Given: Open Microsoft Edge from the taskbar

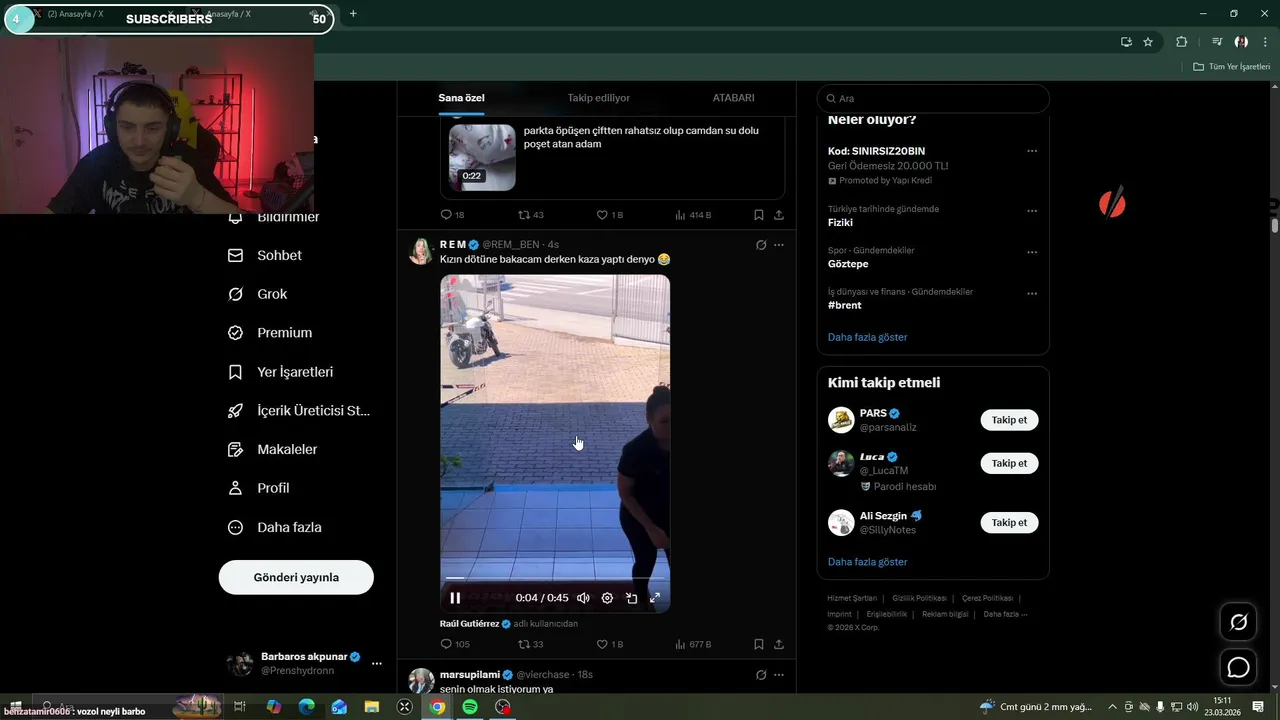Looking at the screenshot, I should click(x=307, y=707).
